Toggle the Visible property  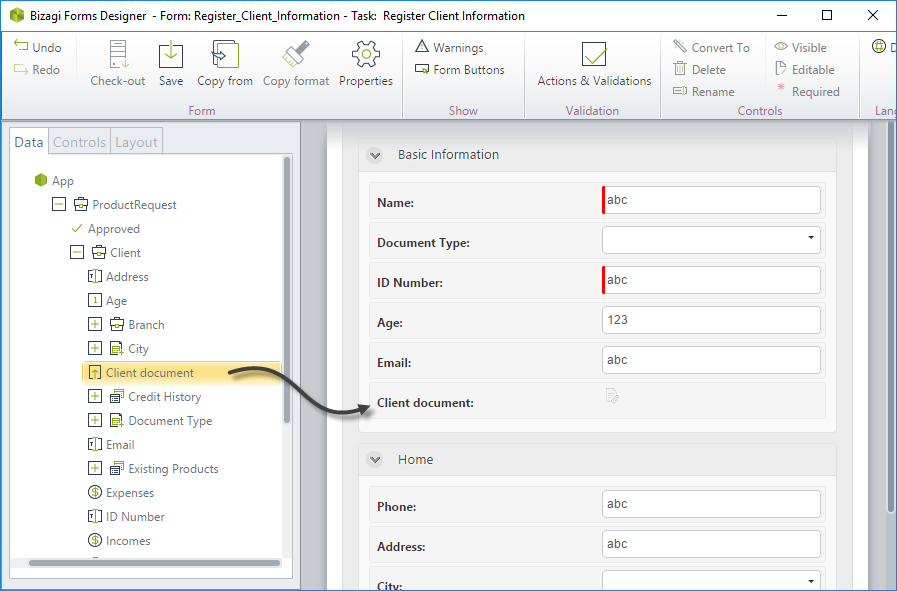click(800, 47)
